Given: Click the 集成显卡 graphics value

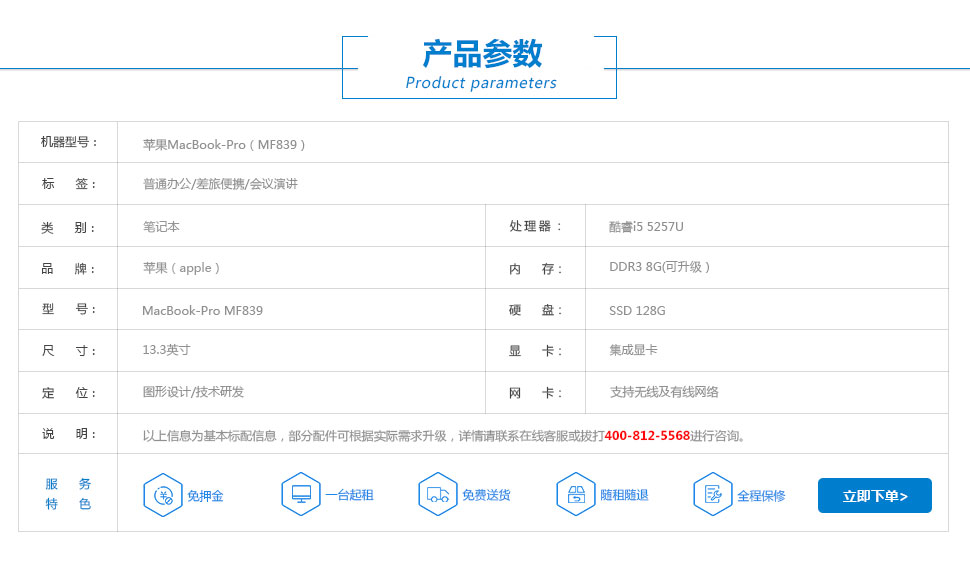Looking at the screenshot, I should 633,350.
